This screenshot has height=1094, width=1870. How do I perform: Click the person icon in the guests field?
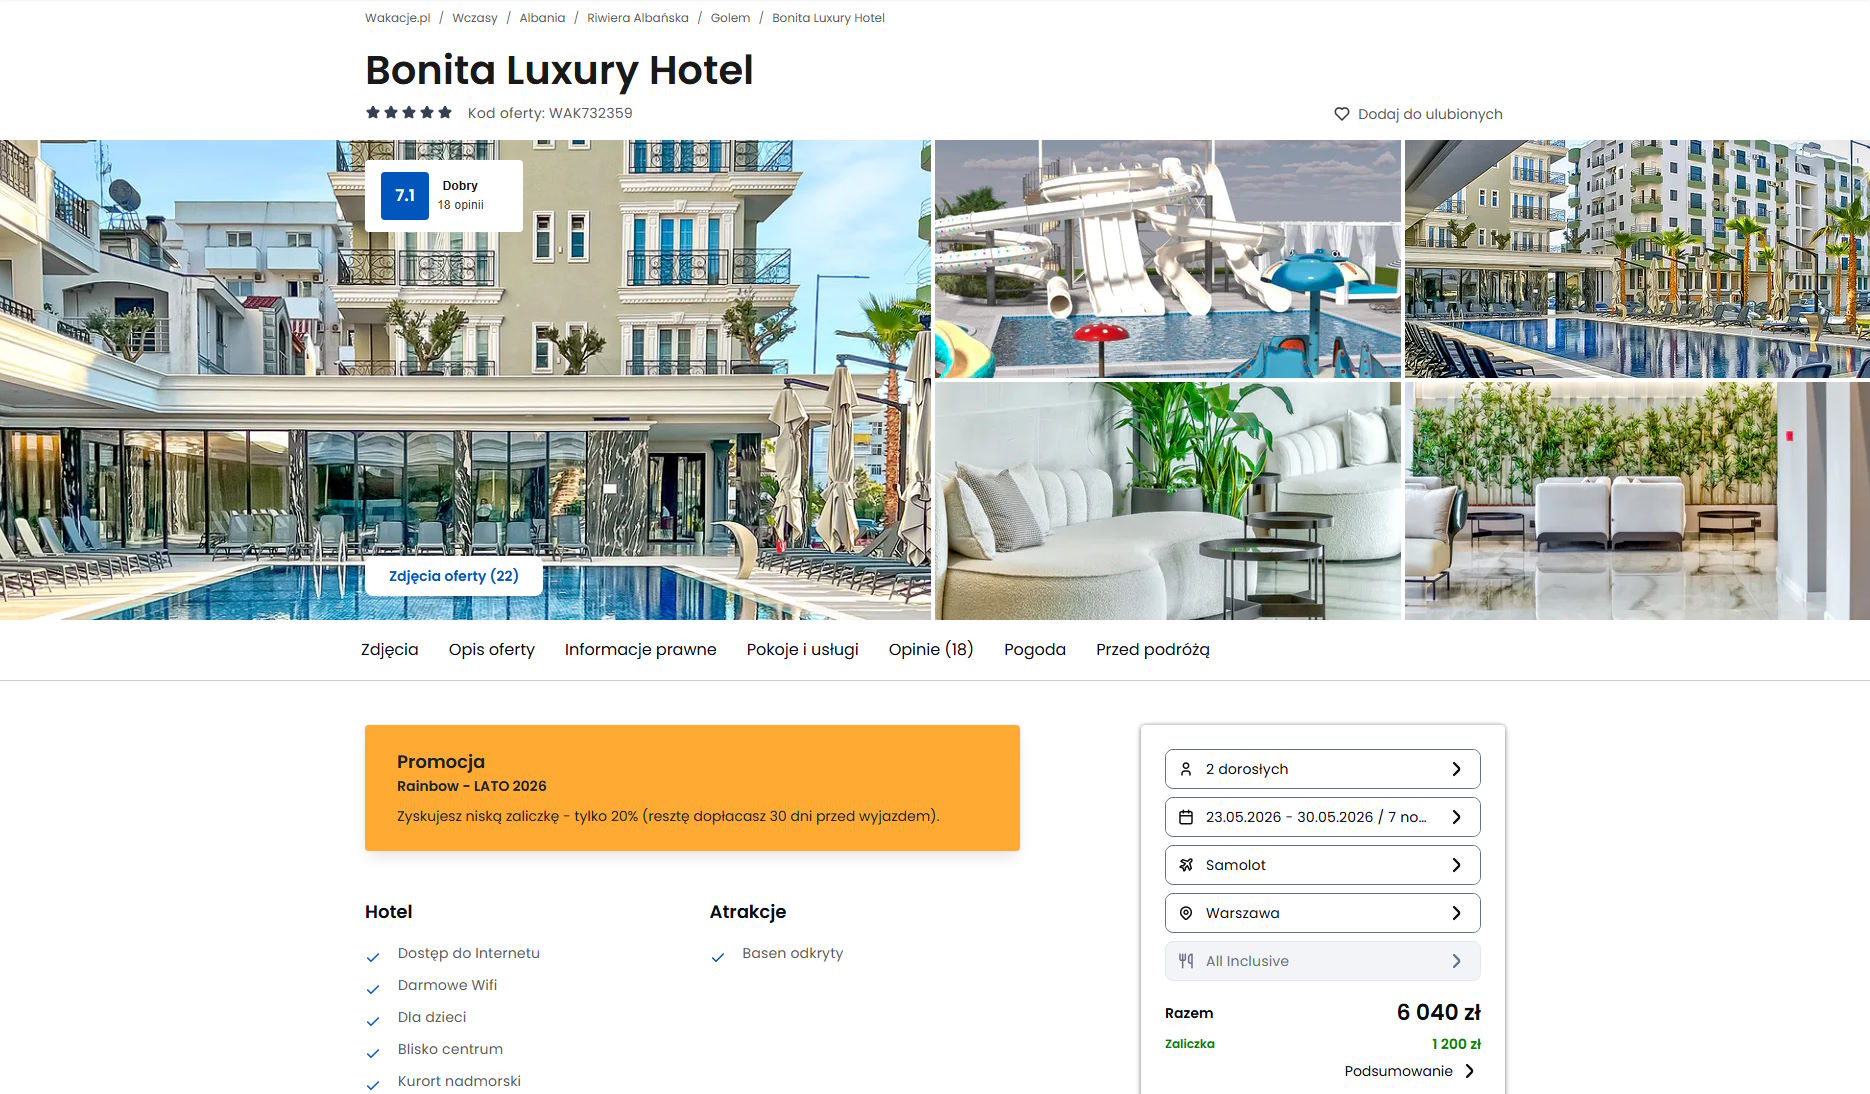pos(1186,769)
